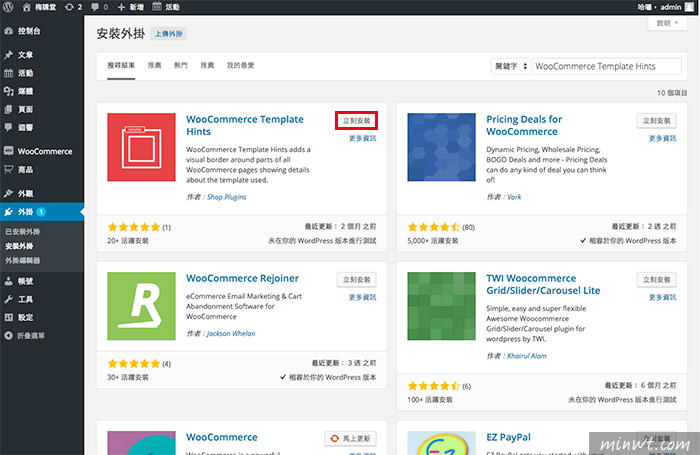Screen dimensions: 700x455
Task: Open 更多資訊 for TWI Woocommerce plugin
Action: tap(662, 297)
